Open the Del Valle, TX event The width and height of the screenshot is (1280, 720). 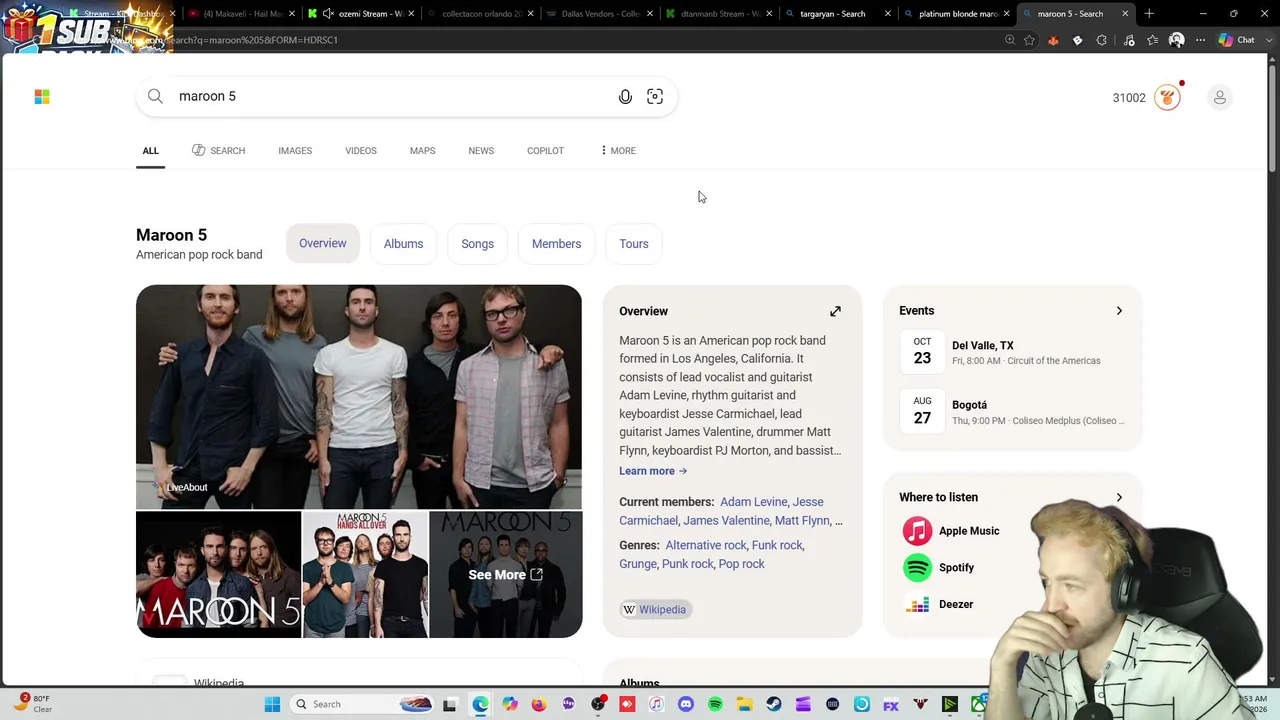pyautogui.click(x=1012, y=352)
